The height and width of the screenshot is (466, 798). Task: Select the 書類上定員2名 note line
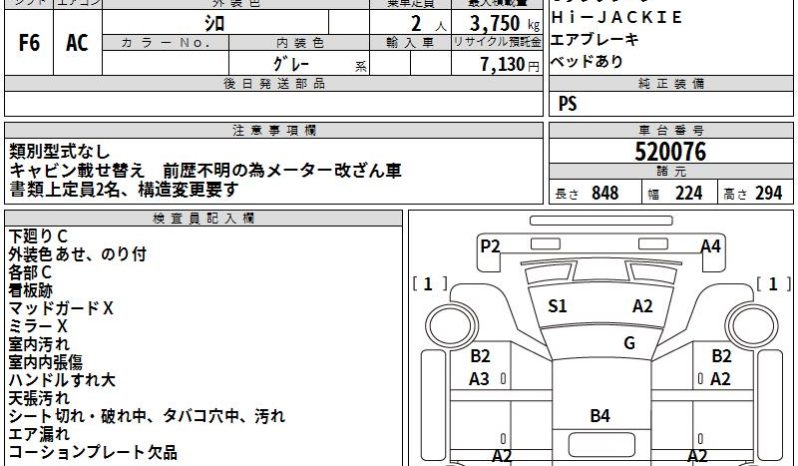(x=124, y=190)
